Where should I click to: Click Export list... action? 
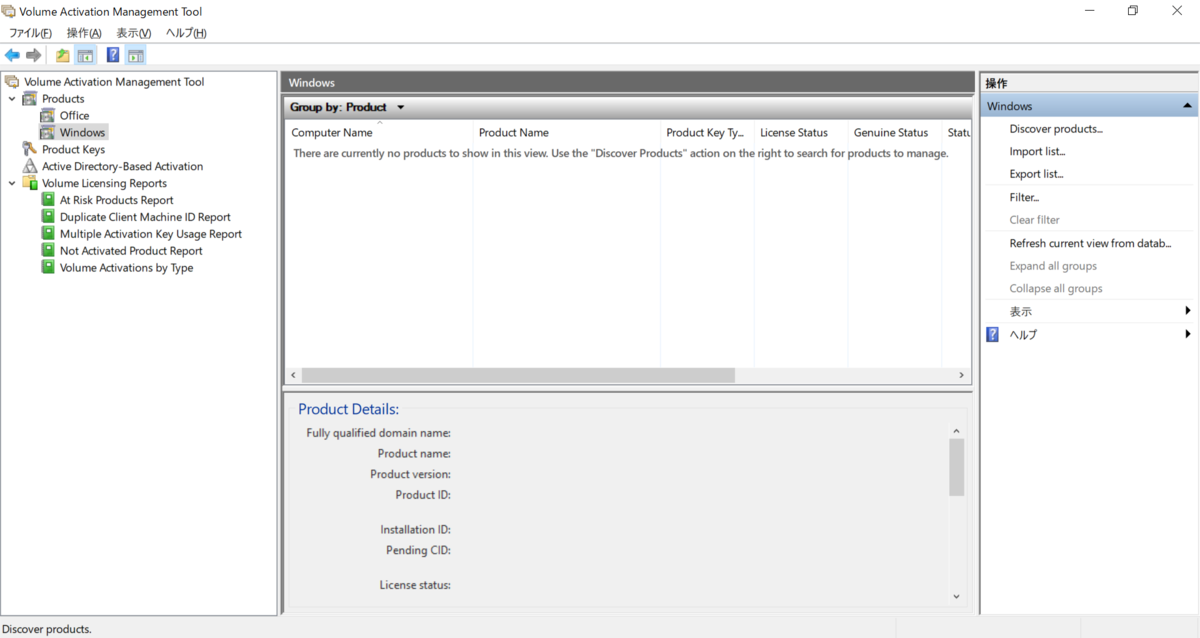[1036, 174]
